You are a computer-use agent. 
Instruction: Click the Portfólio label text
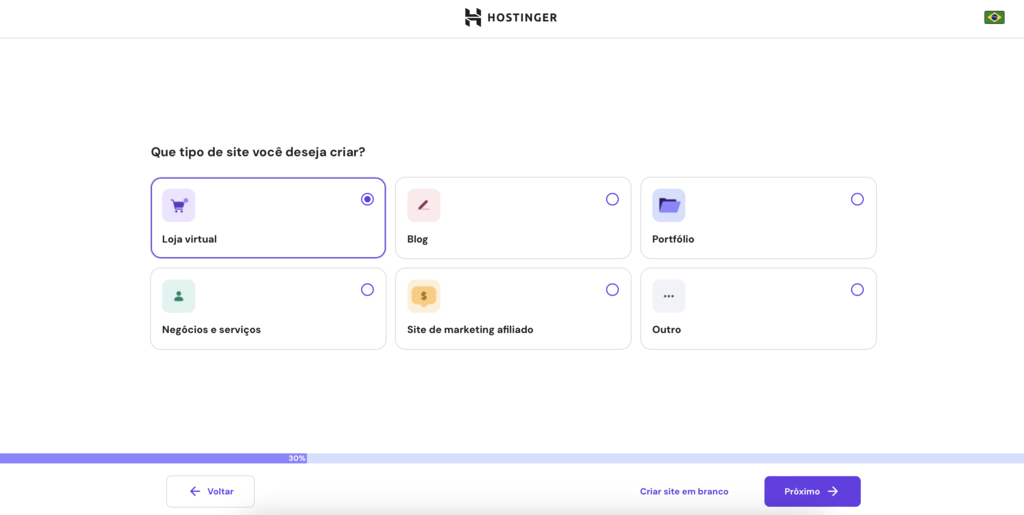coord(673,240)
